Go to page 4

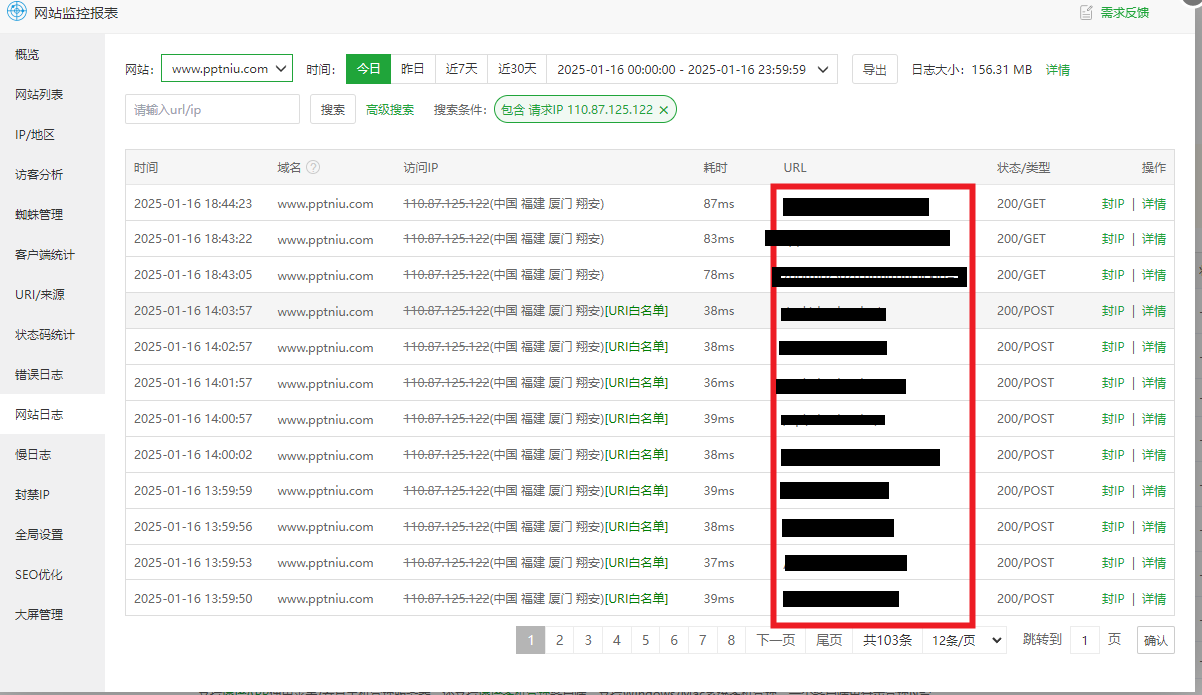coord(617,640)
